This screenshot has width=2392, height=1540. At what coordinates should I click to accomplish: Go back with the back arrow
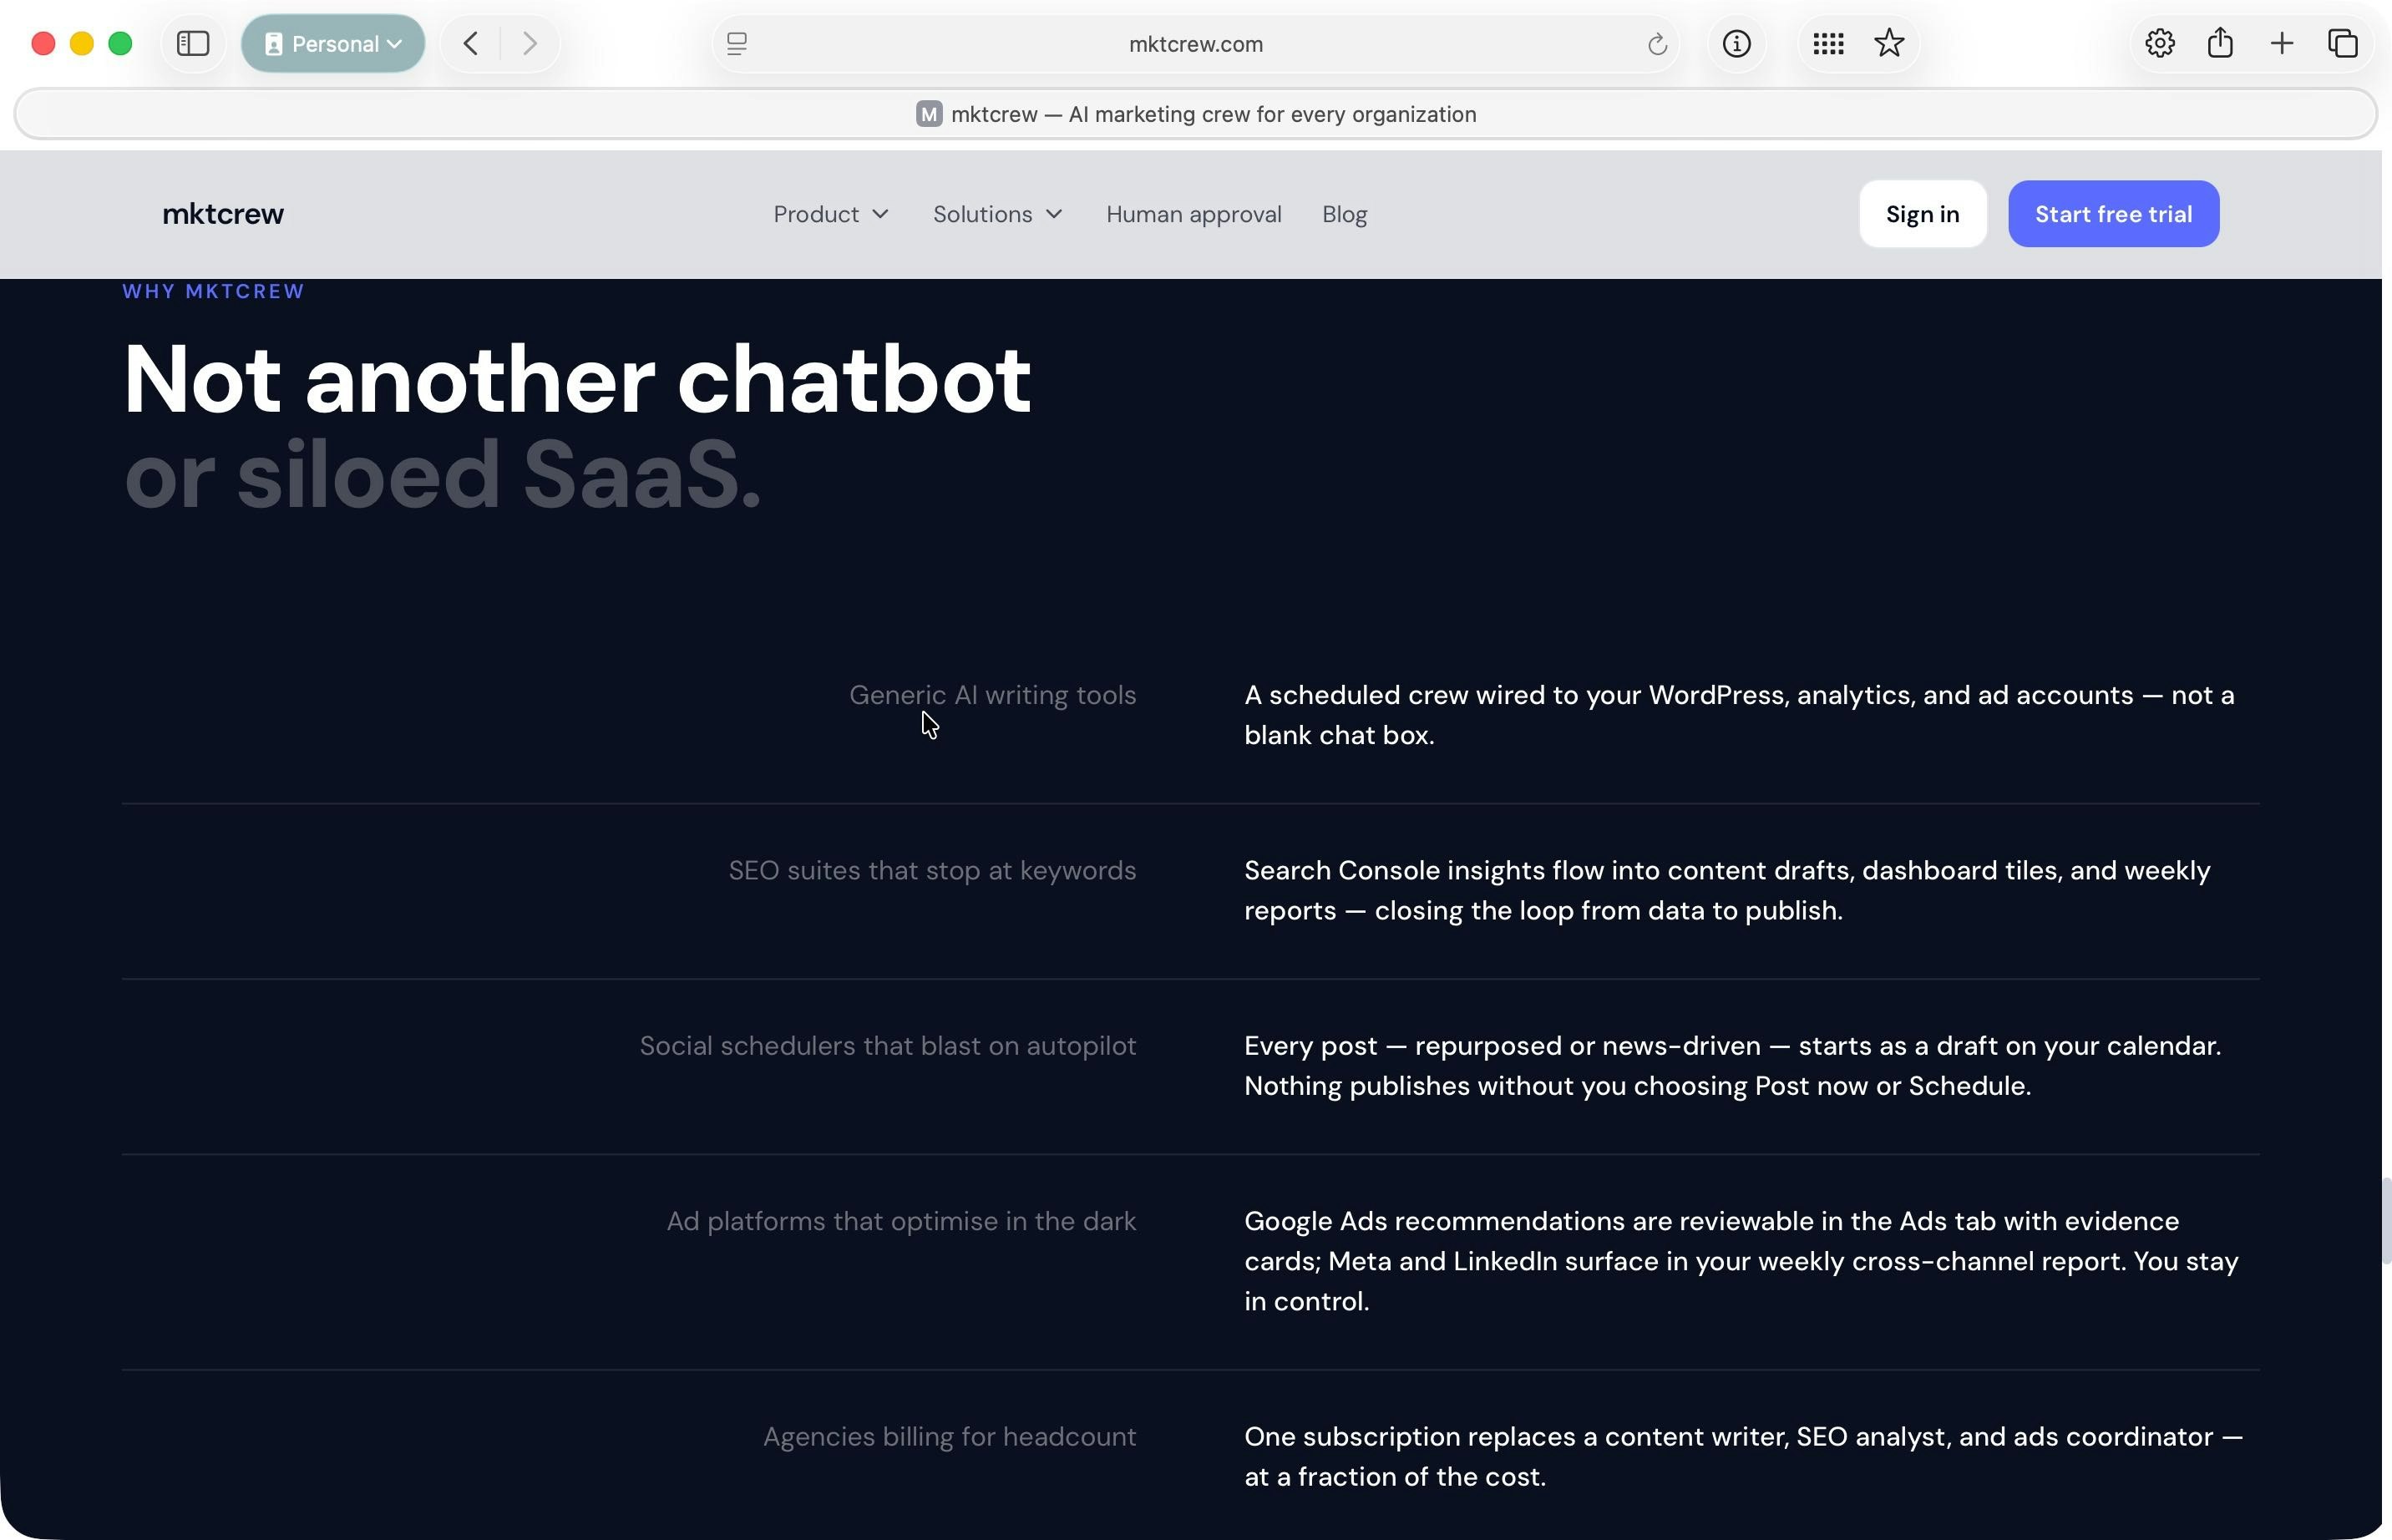click(x=471, y=44)
